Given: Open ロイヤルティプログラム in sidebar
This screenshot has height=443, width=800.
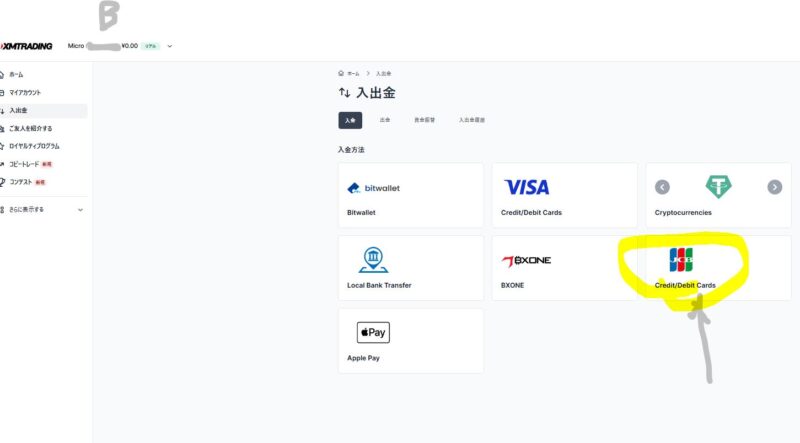Looking at the screenshot, I should click(x=34, y=146).
